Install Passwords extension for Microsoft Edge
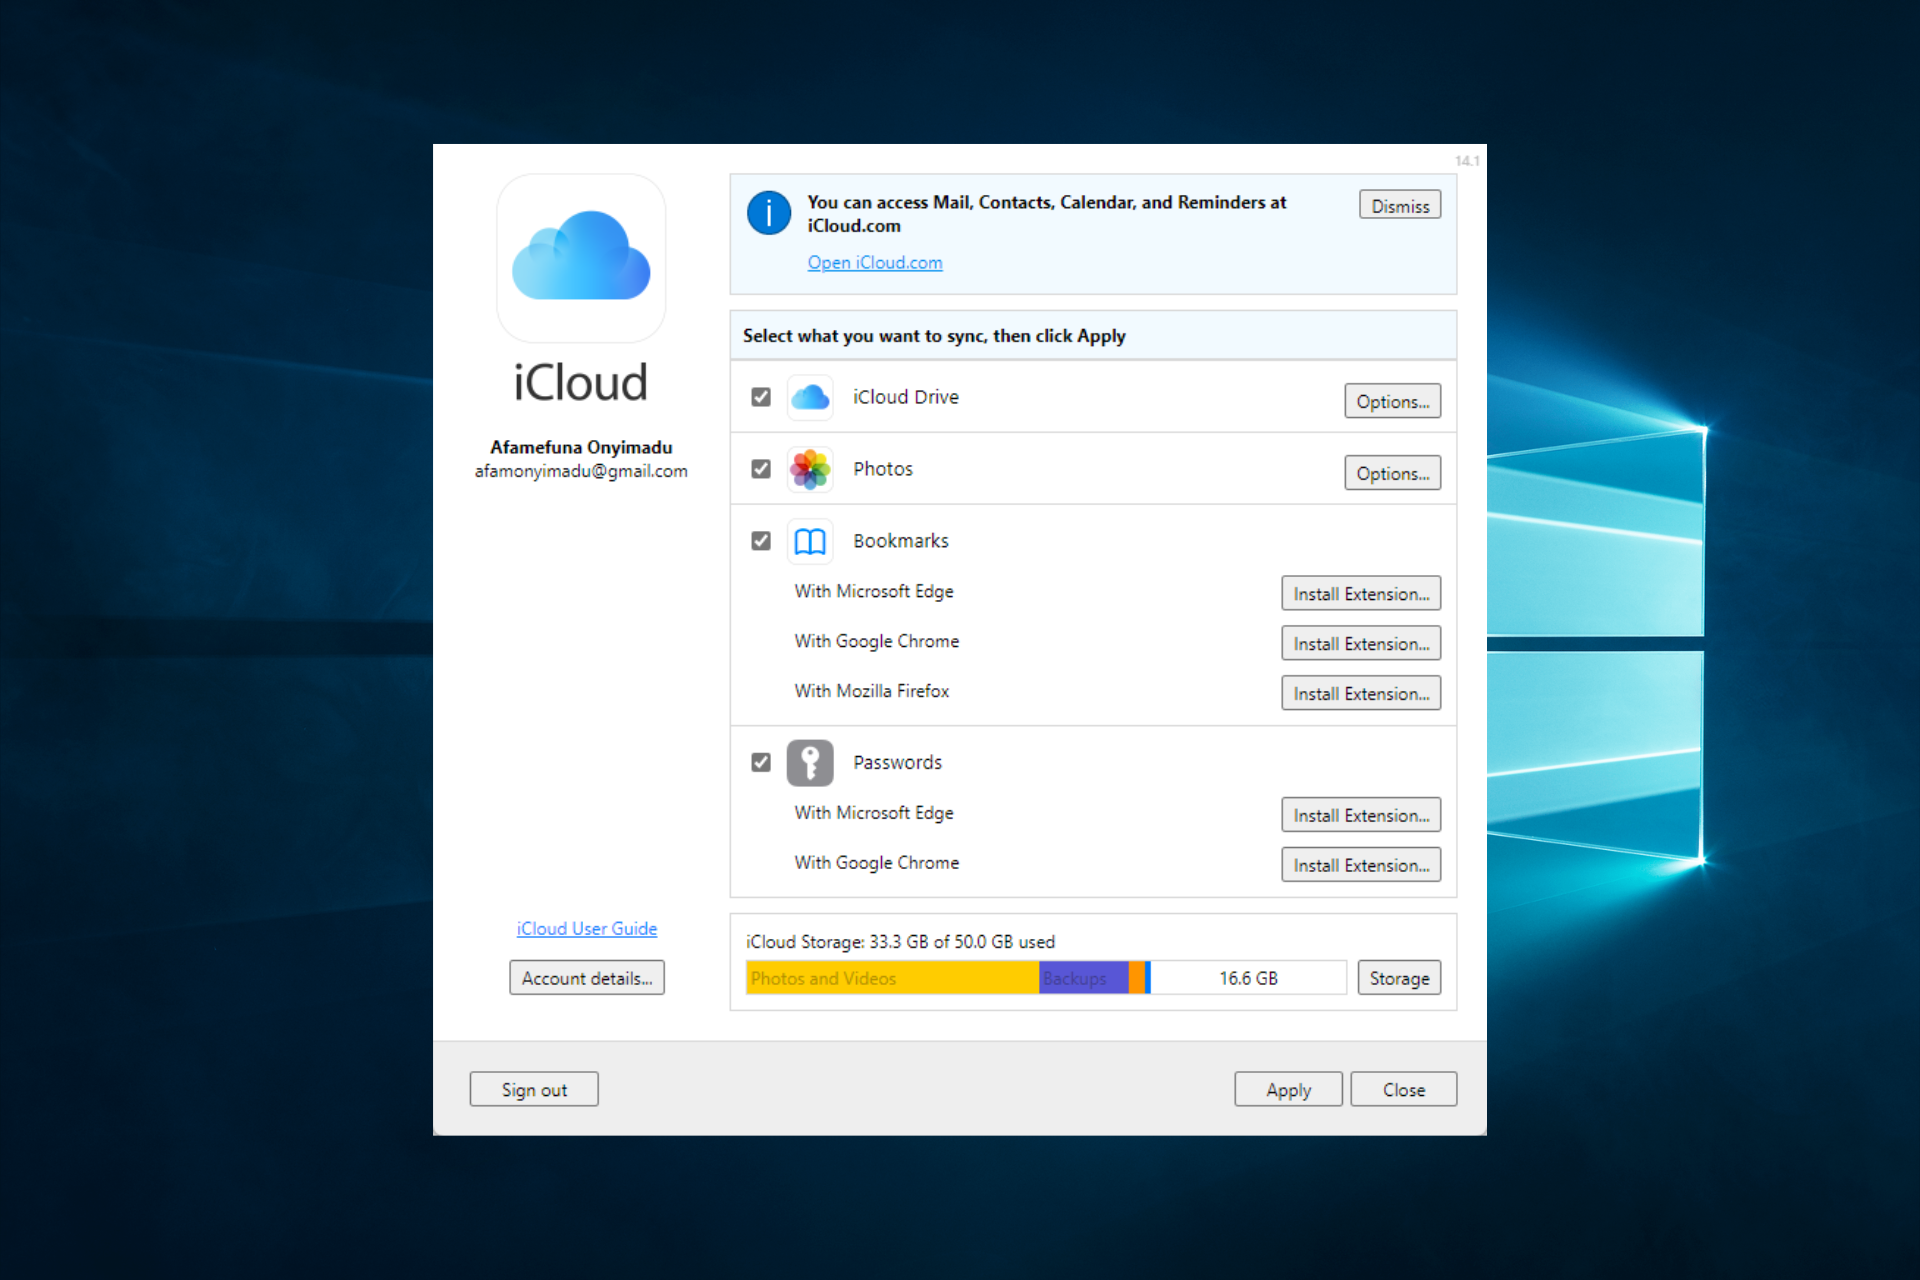1920x1280 pixels. point(1361,815)
